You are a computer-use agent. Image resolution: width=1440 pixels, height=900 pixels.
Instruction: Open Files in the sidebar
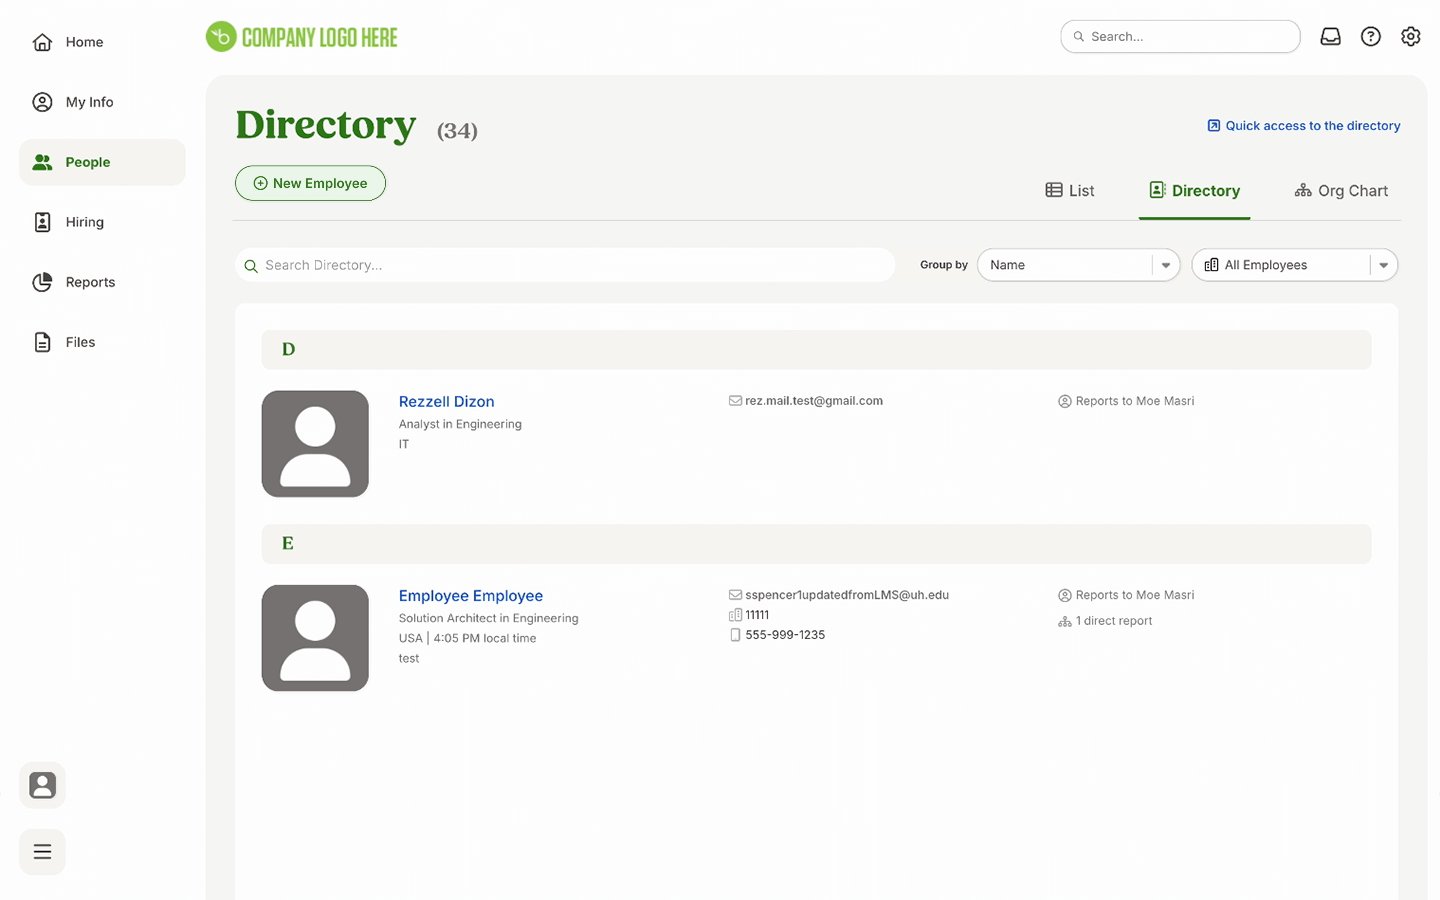80,342
